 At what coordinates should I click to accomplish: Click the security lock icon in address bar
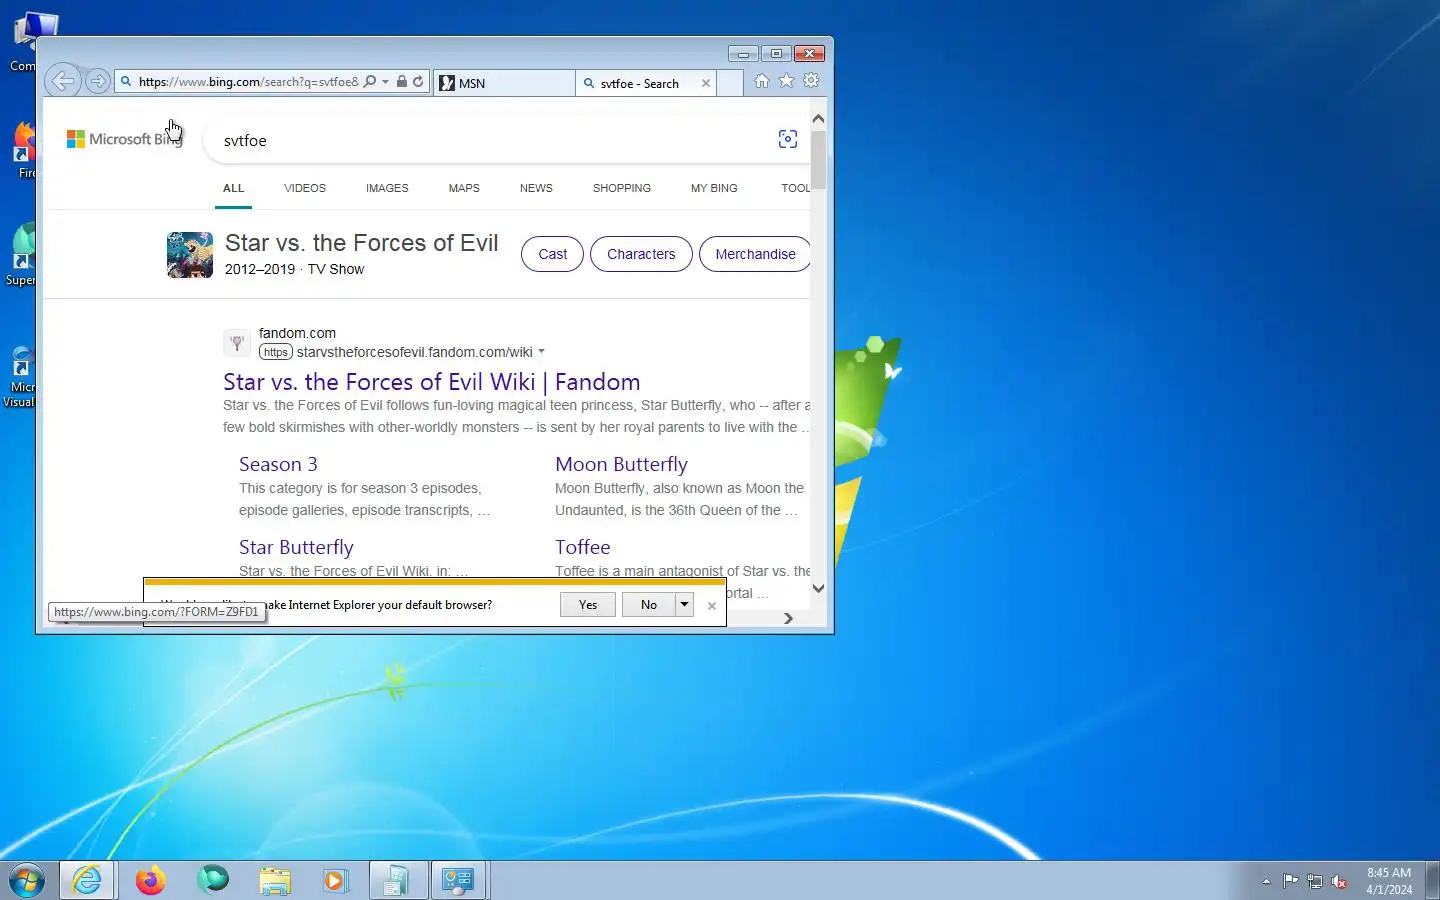point(402,82)
